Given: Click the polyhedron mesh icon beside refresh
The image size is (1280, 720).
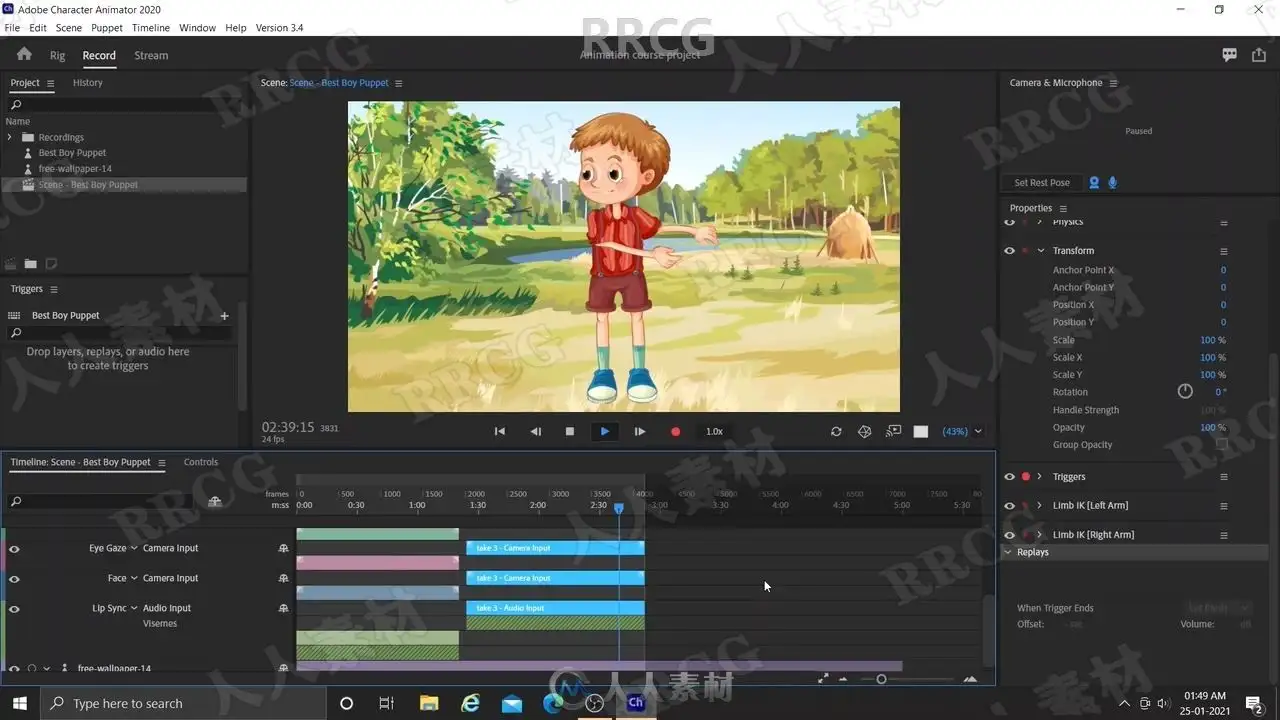Looking at the screenshot, I should (x=865, y=431).
